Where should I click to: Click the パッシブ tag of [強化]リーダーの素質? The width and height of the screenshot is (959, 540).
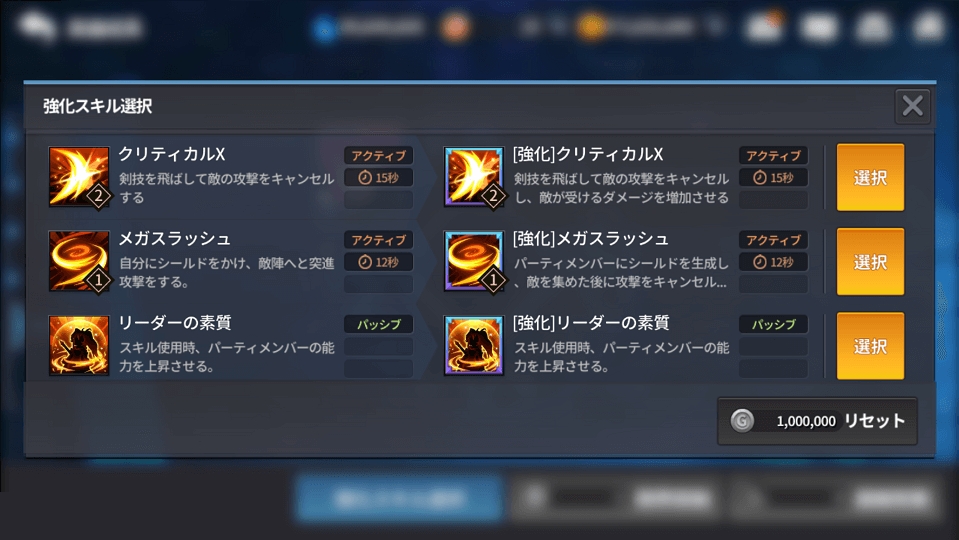coord(773,324)
